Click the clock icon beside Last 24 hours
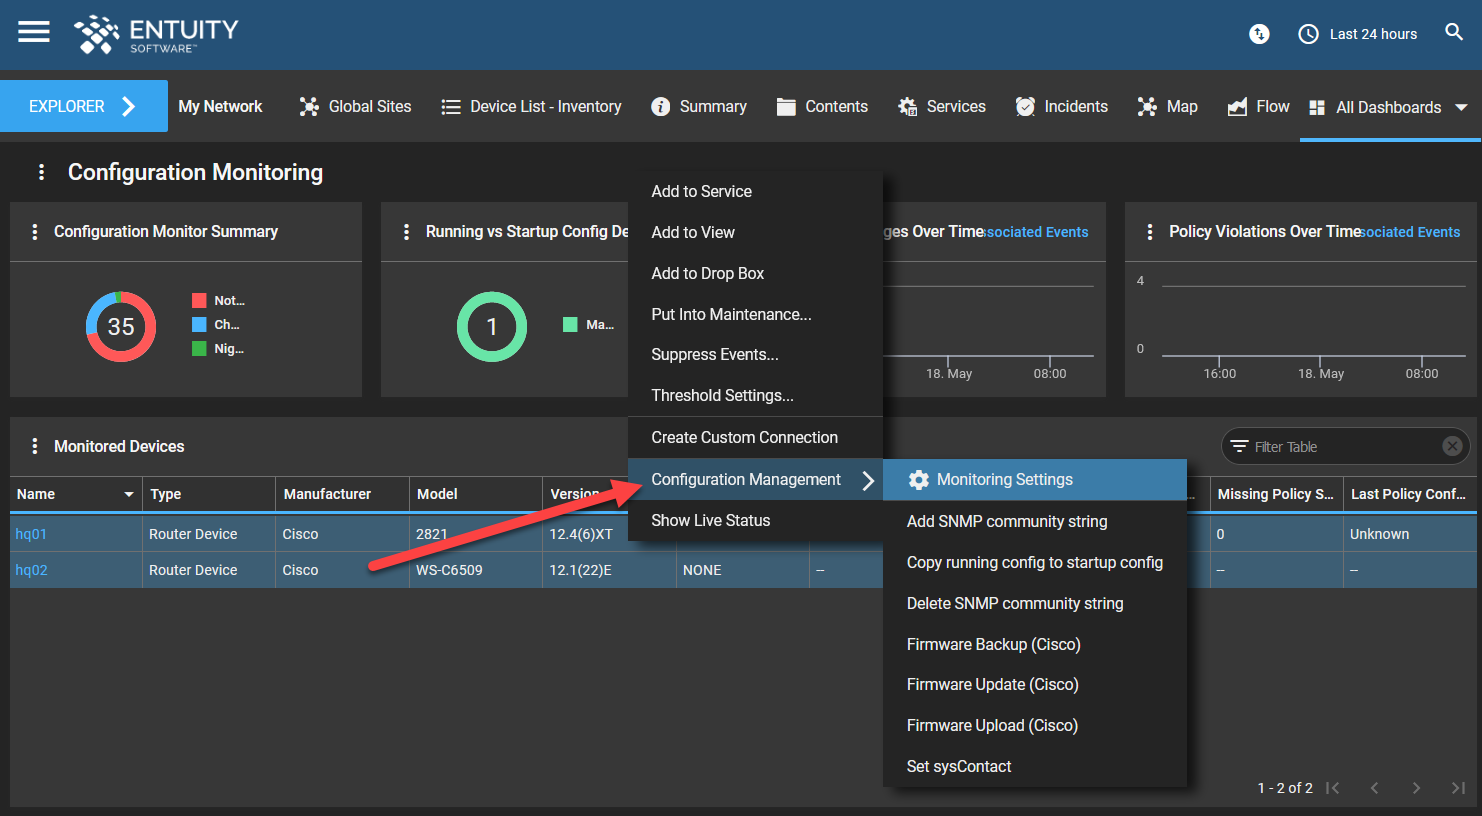This screenshot has width=1482, height=816. tap(1308, 34)
